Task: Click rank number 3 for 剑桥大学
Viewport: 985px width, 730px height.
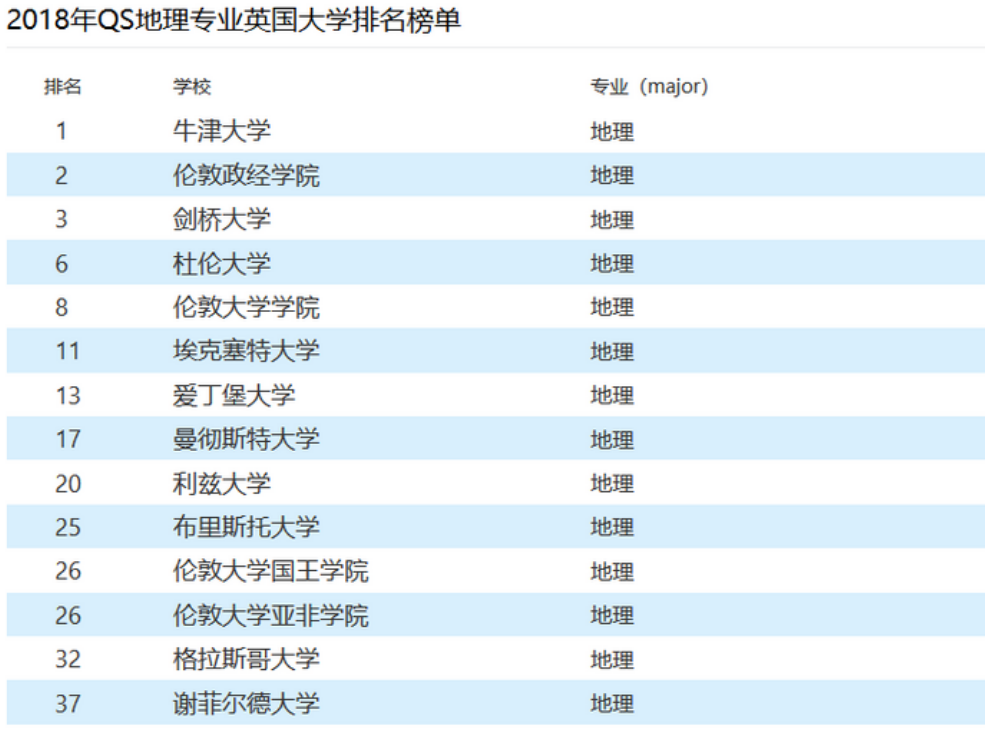Action: [61, 219]
